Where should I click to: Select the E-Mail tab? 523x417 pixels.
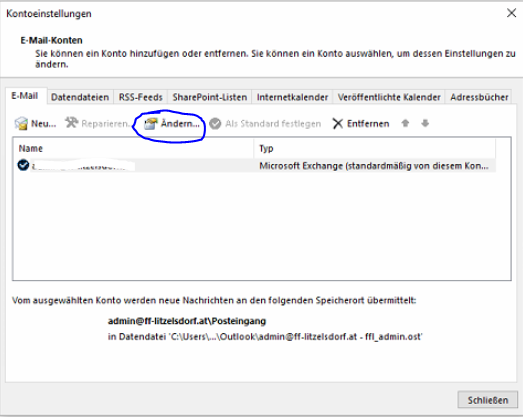click(25, 96)
